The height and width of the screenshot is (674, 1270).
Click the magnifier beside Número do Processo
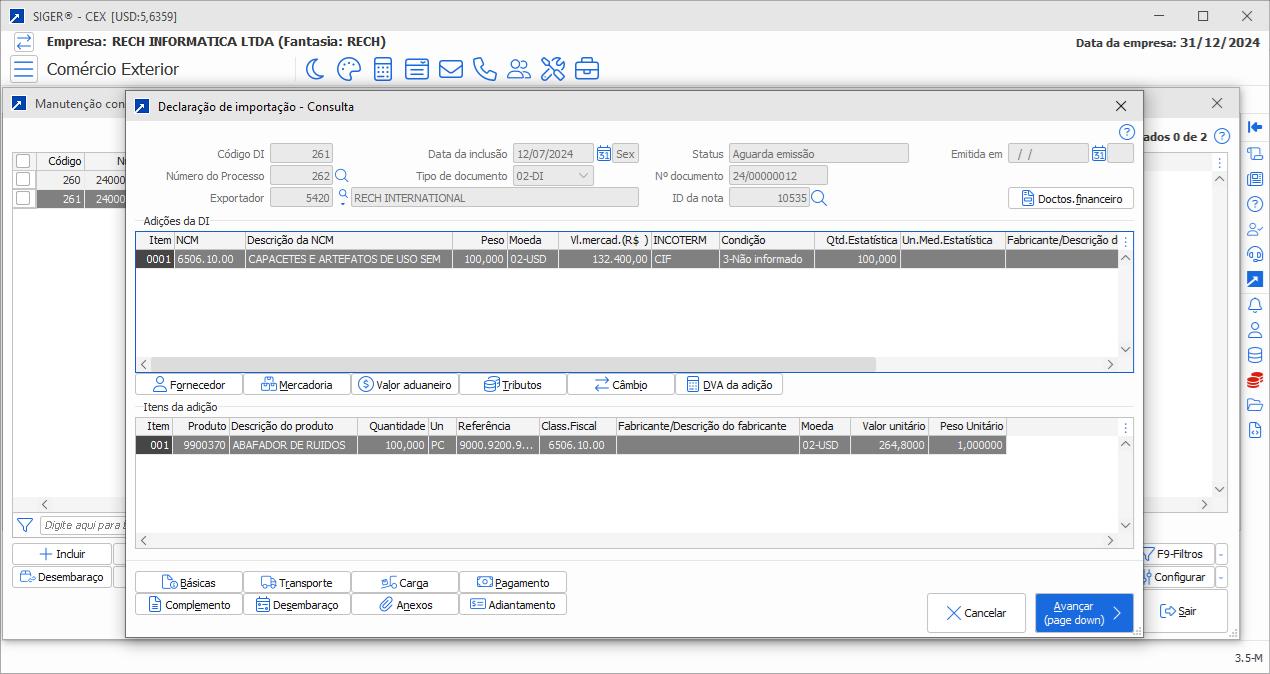click(x=342, y=176)
